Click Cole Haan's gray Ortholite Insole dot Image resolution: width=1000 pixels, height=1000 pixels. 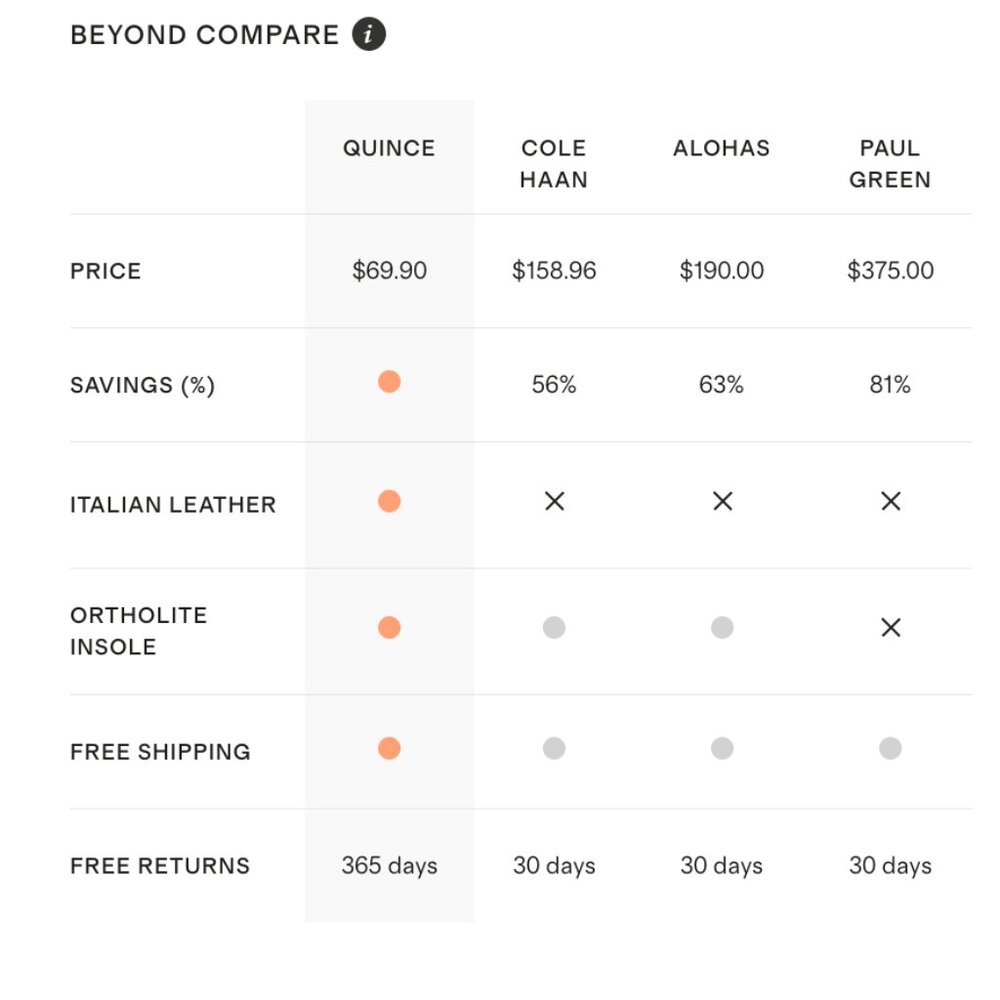coord(554,627)
